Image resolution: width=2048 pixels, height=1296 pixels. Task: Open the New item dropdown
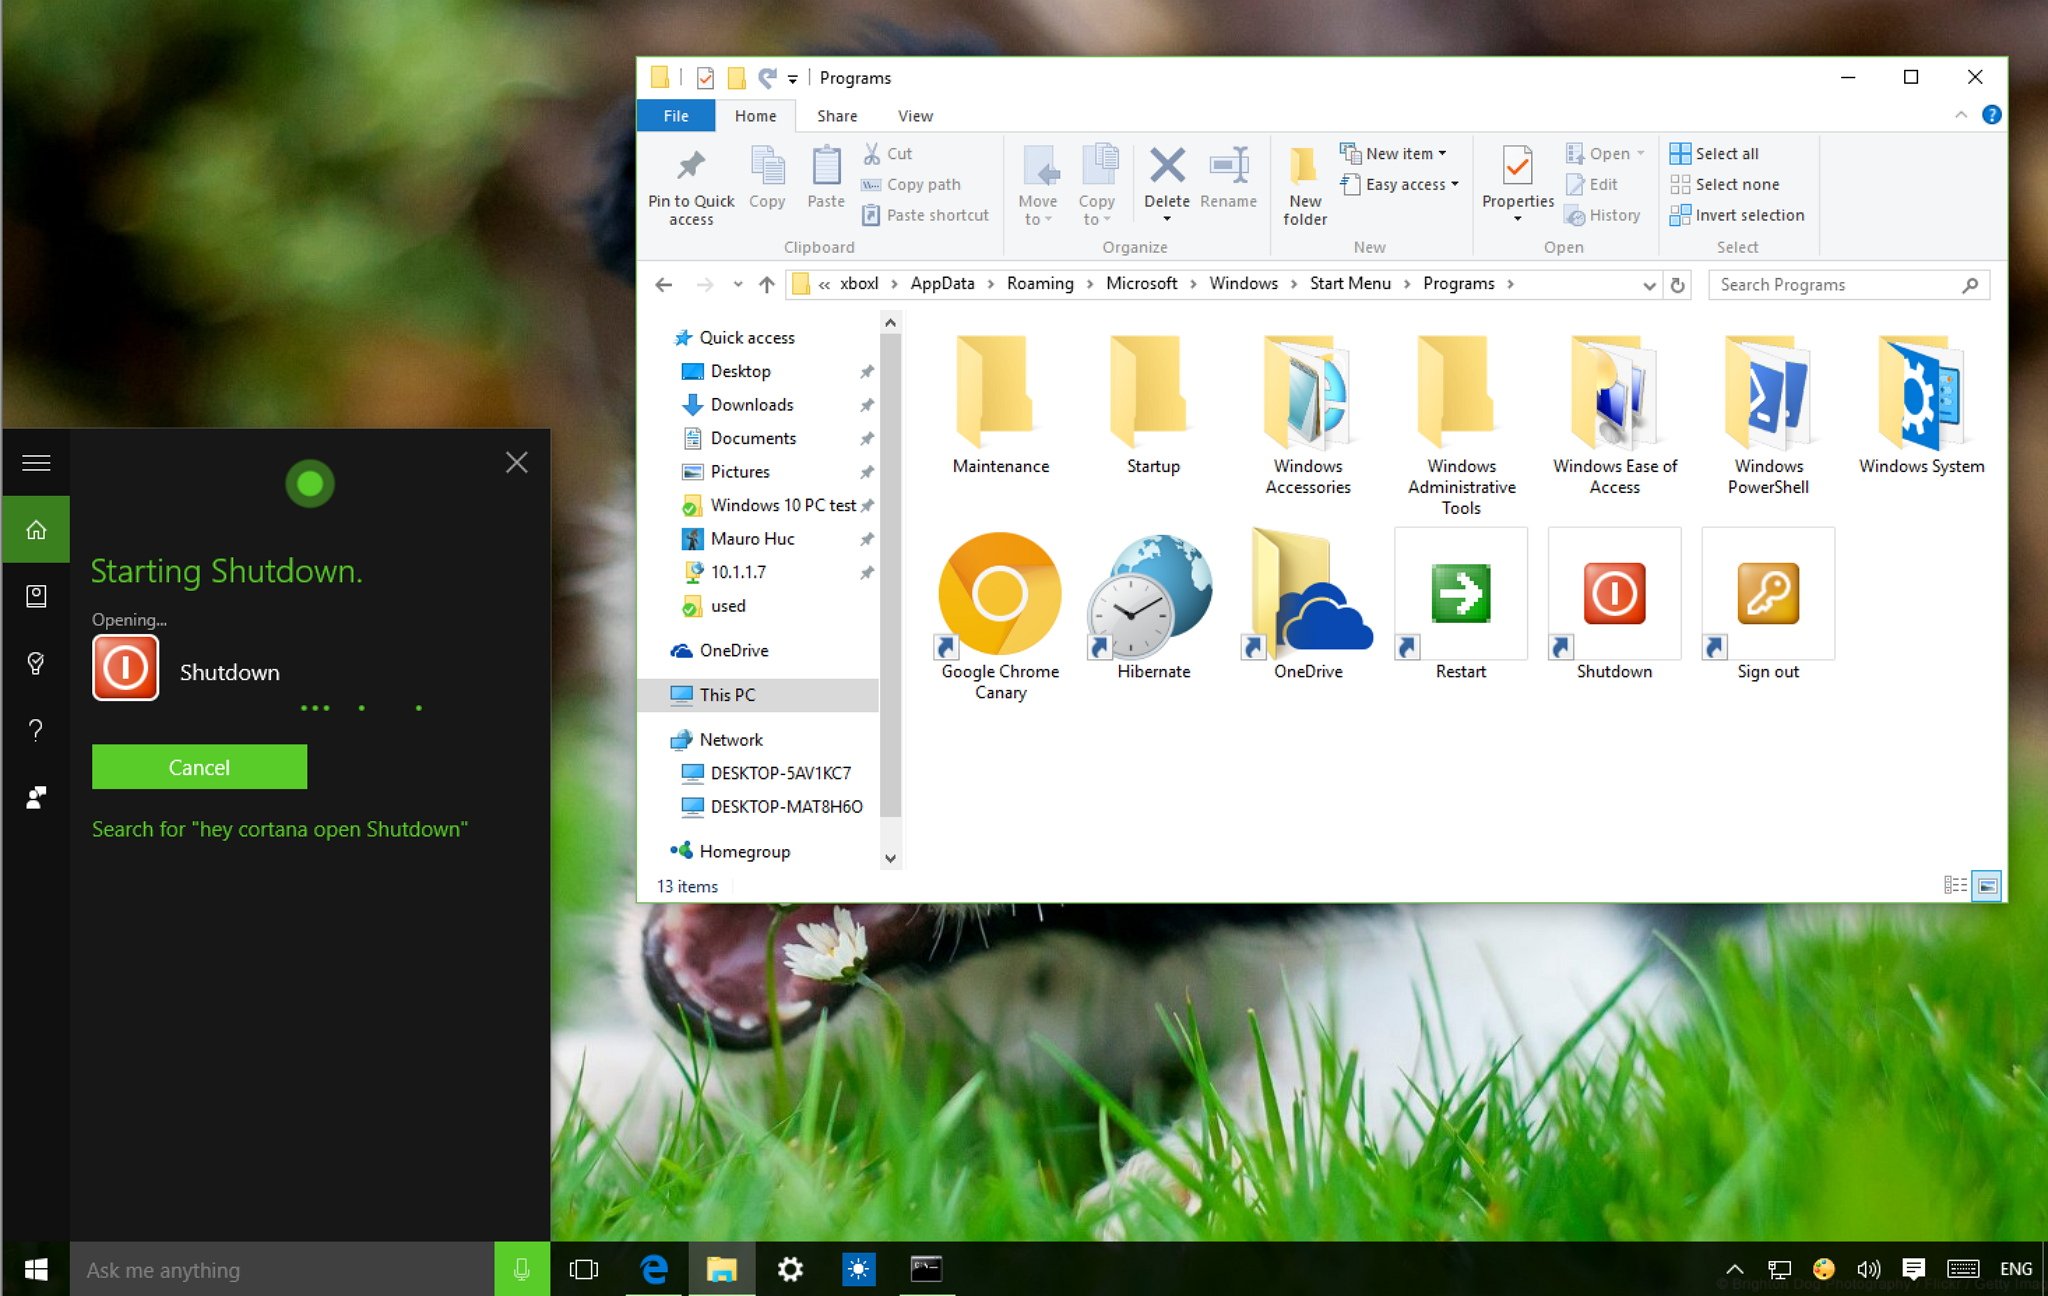(x=1394, y=153)
